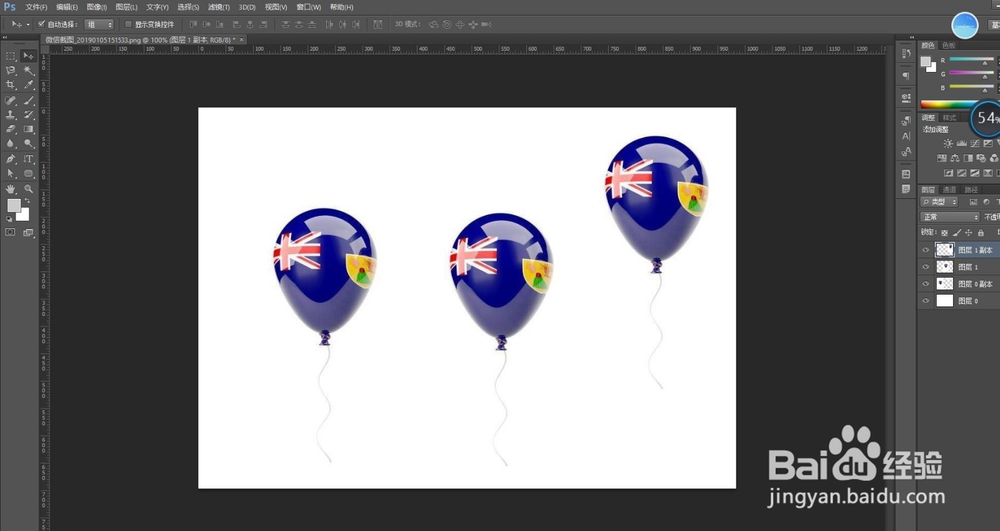Open 编辑(E) menu
The image size is (1000, 531).
coord(67,7)
